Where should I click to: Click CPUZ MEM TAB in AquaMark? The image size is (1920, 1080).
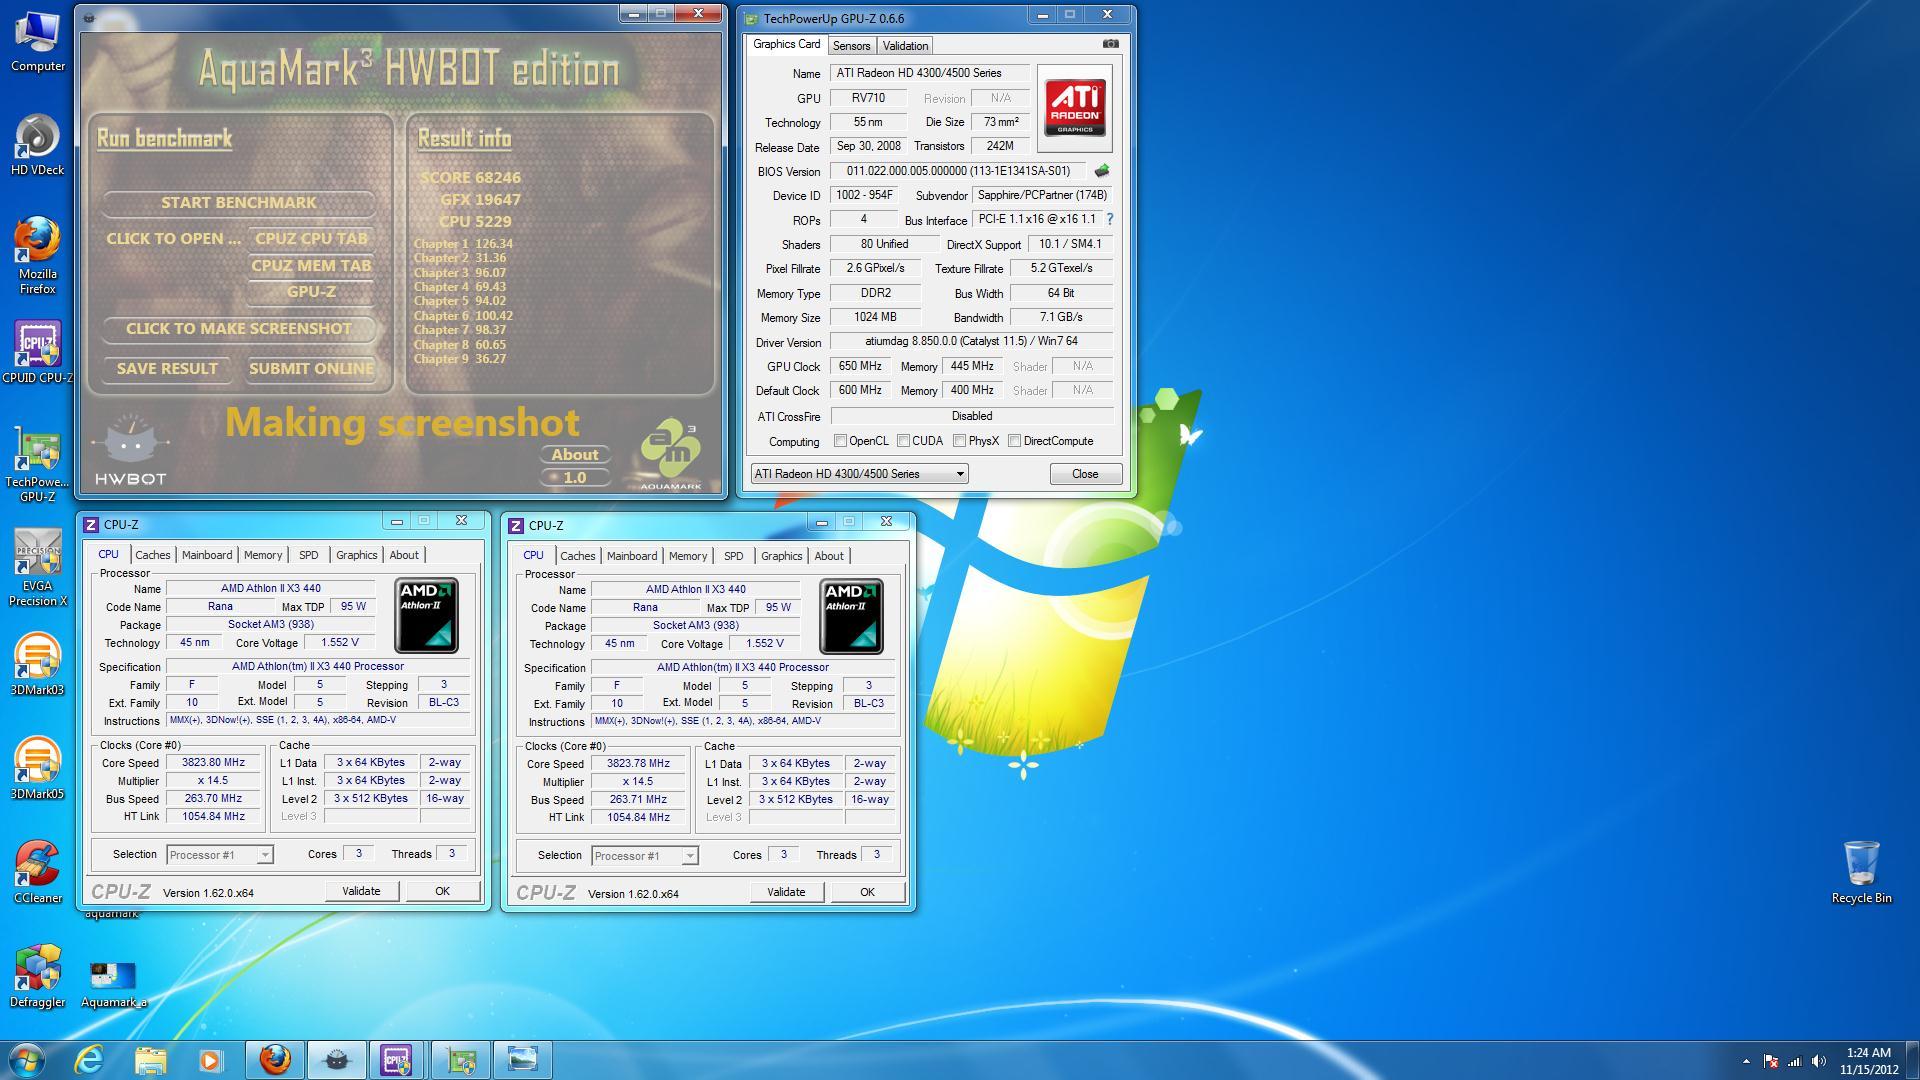click(x=311, y=266)
